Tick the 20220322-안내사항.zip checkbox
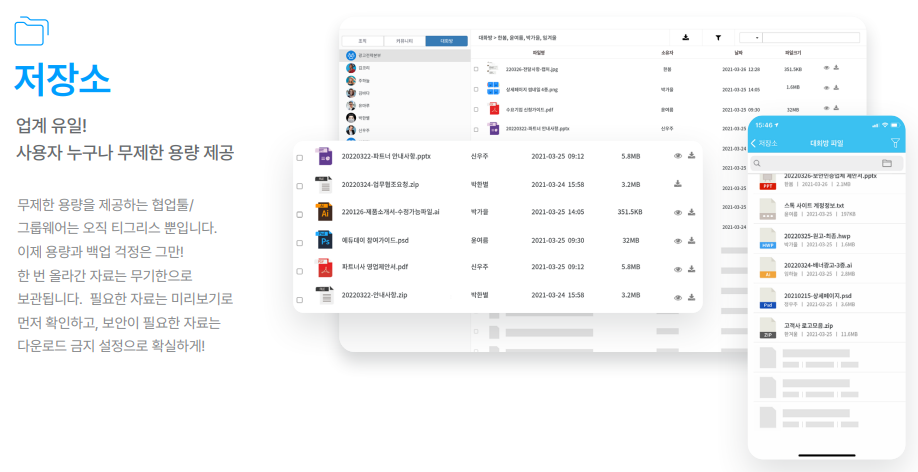Viewport: 918px width, 472px height. tap(300, 299)
